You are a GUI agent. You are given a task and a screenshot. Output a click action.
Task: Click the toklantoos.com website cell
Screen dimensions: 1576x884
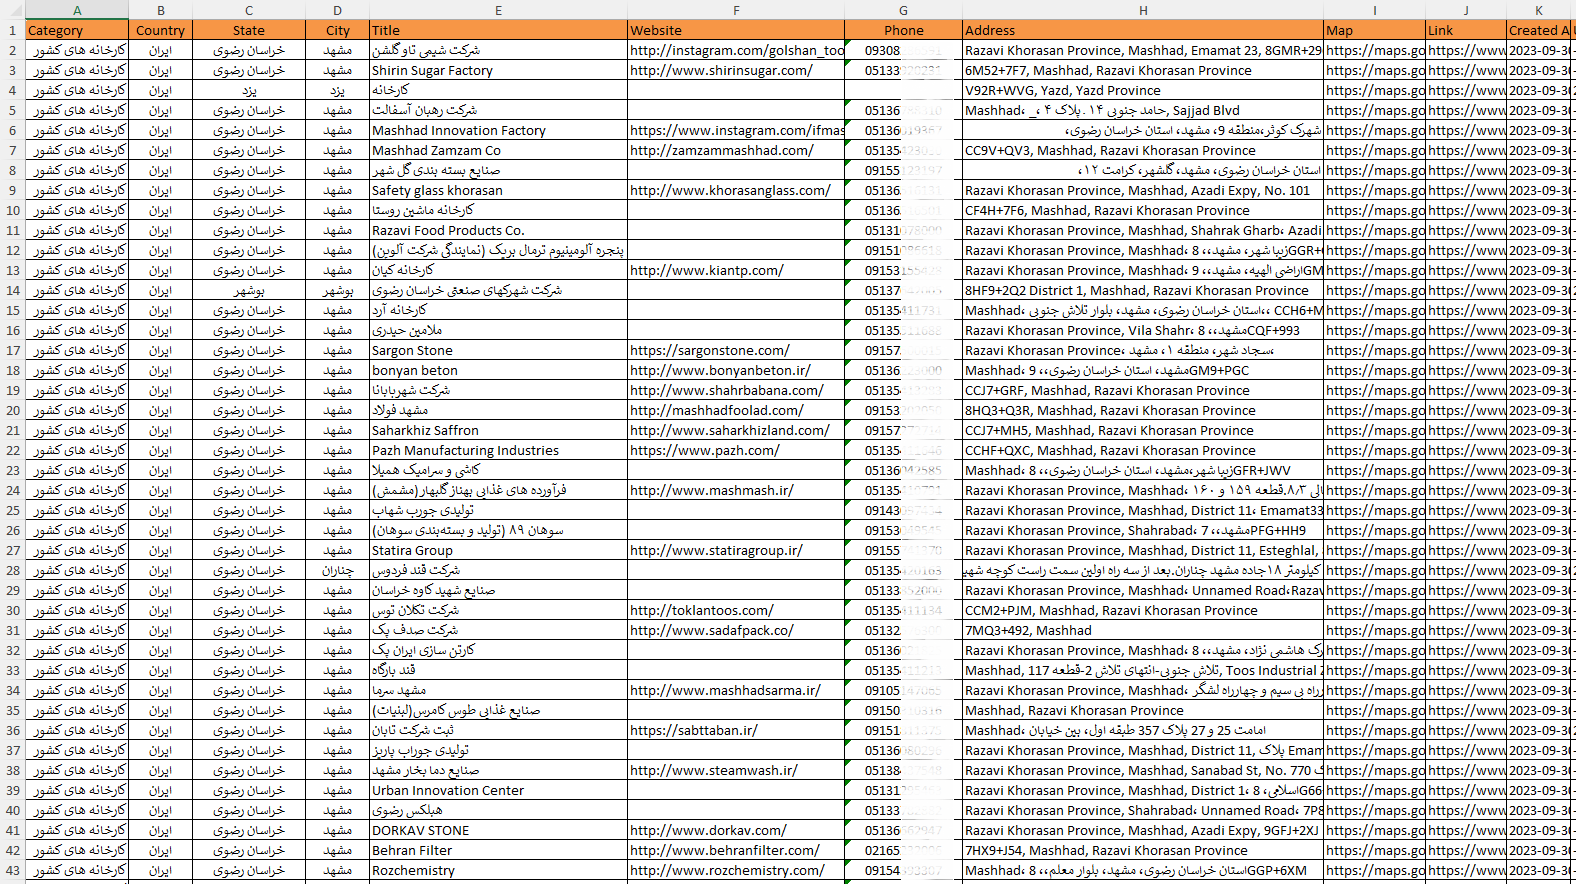[736, 610]
